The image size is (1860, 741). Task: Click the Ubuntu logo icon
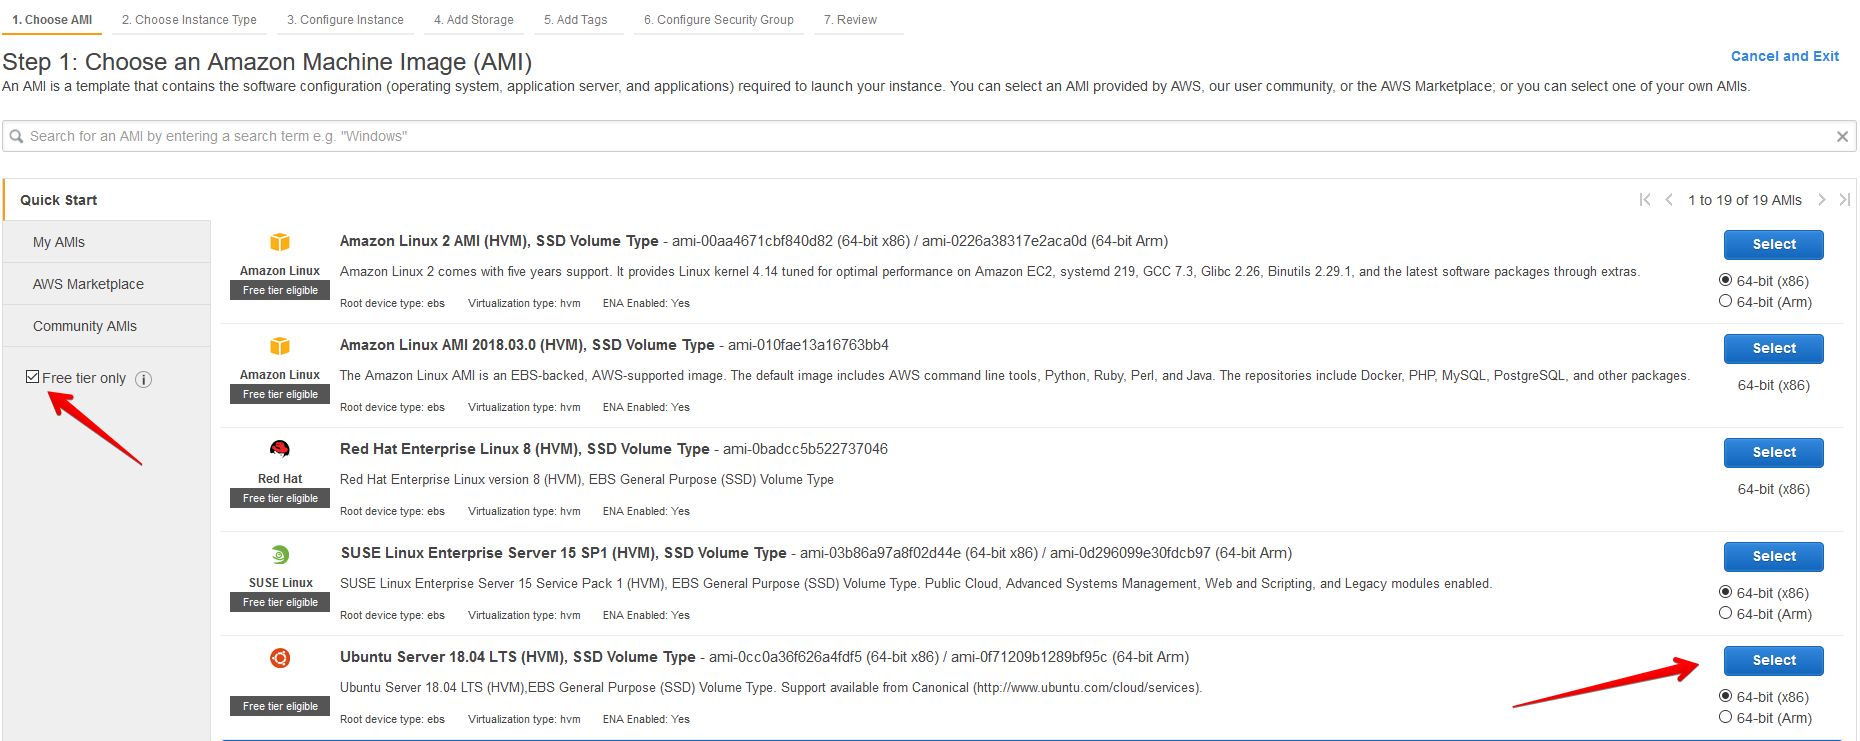point(280,658)
